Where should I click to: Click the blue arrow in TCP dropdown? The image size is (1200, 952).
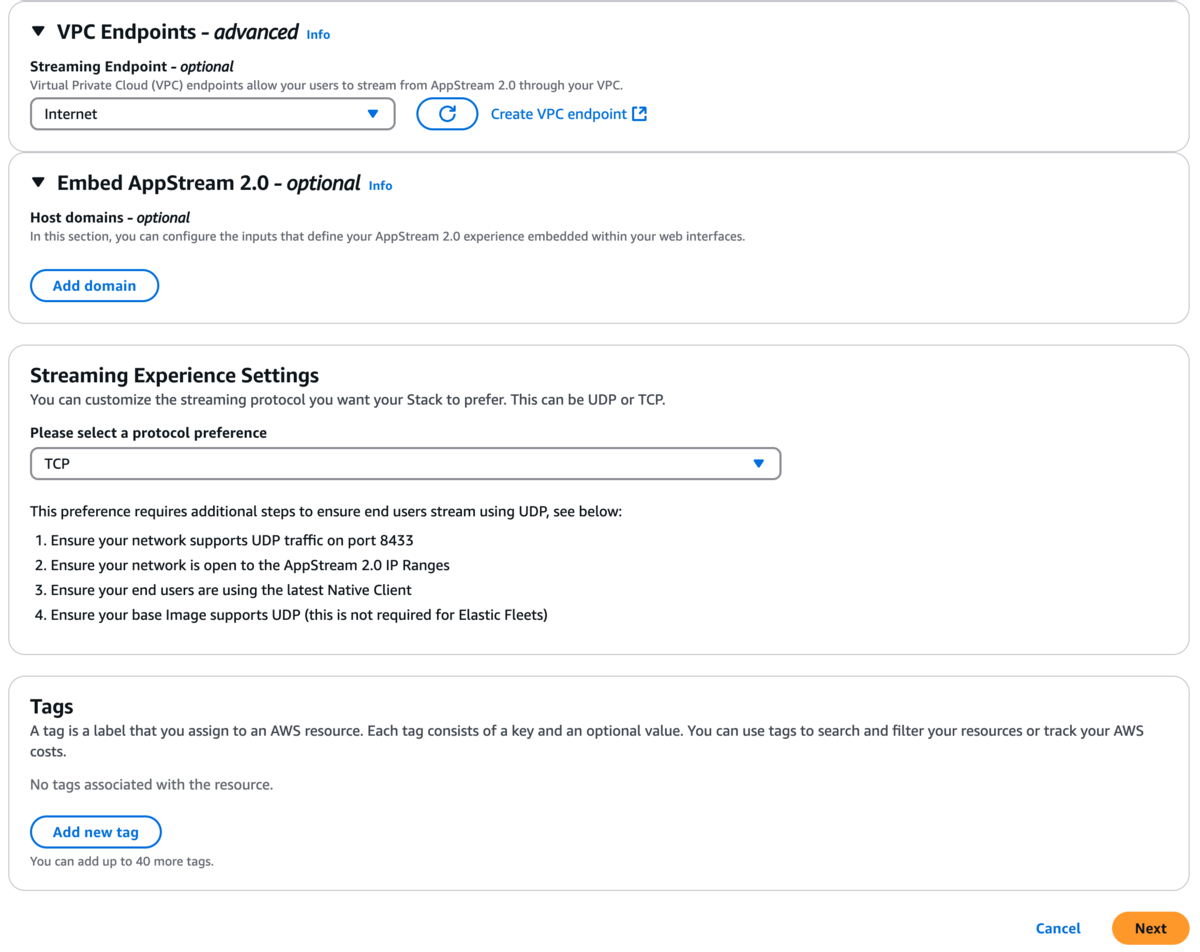pyautogui.click(x=759, y=464)
